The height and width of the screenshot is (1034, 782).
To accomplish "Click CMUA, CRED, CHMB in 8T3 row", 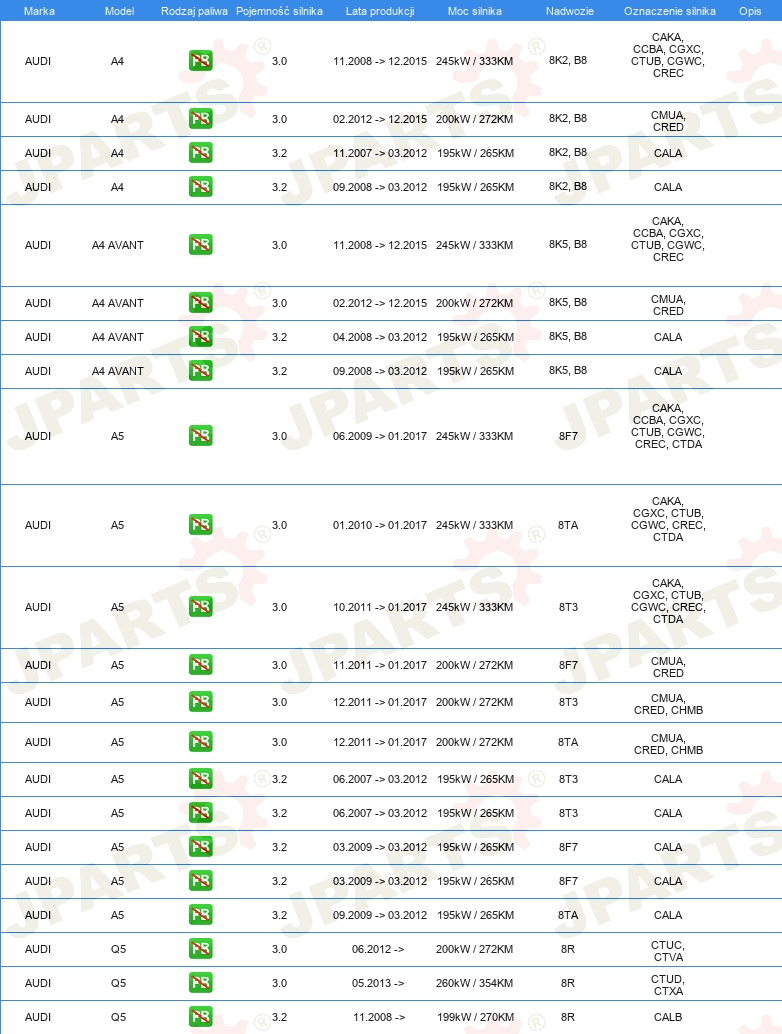I will (x=669, y=704).
